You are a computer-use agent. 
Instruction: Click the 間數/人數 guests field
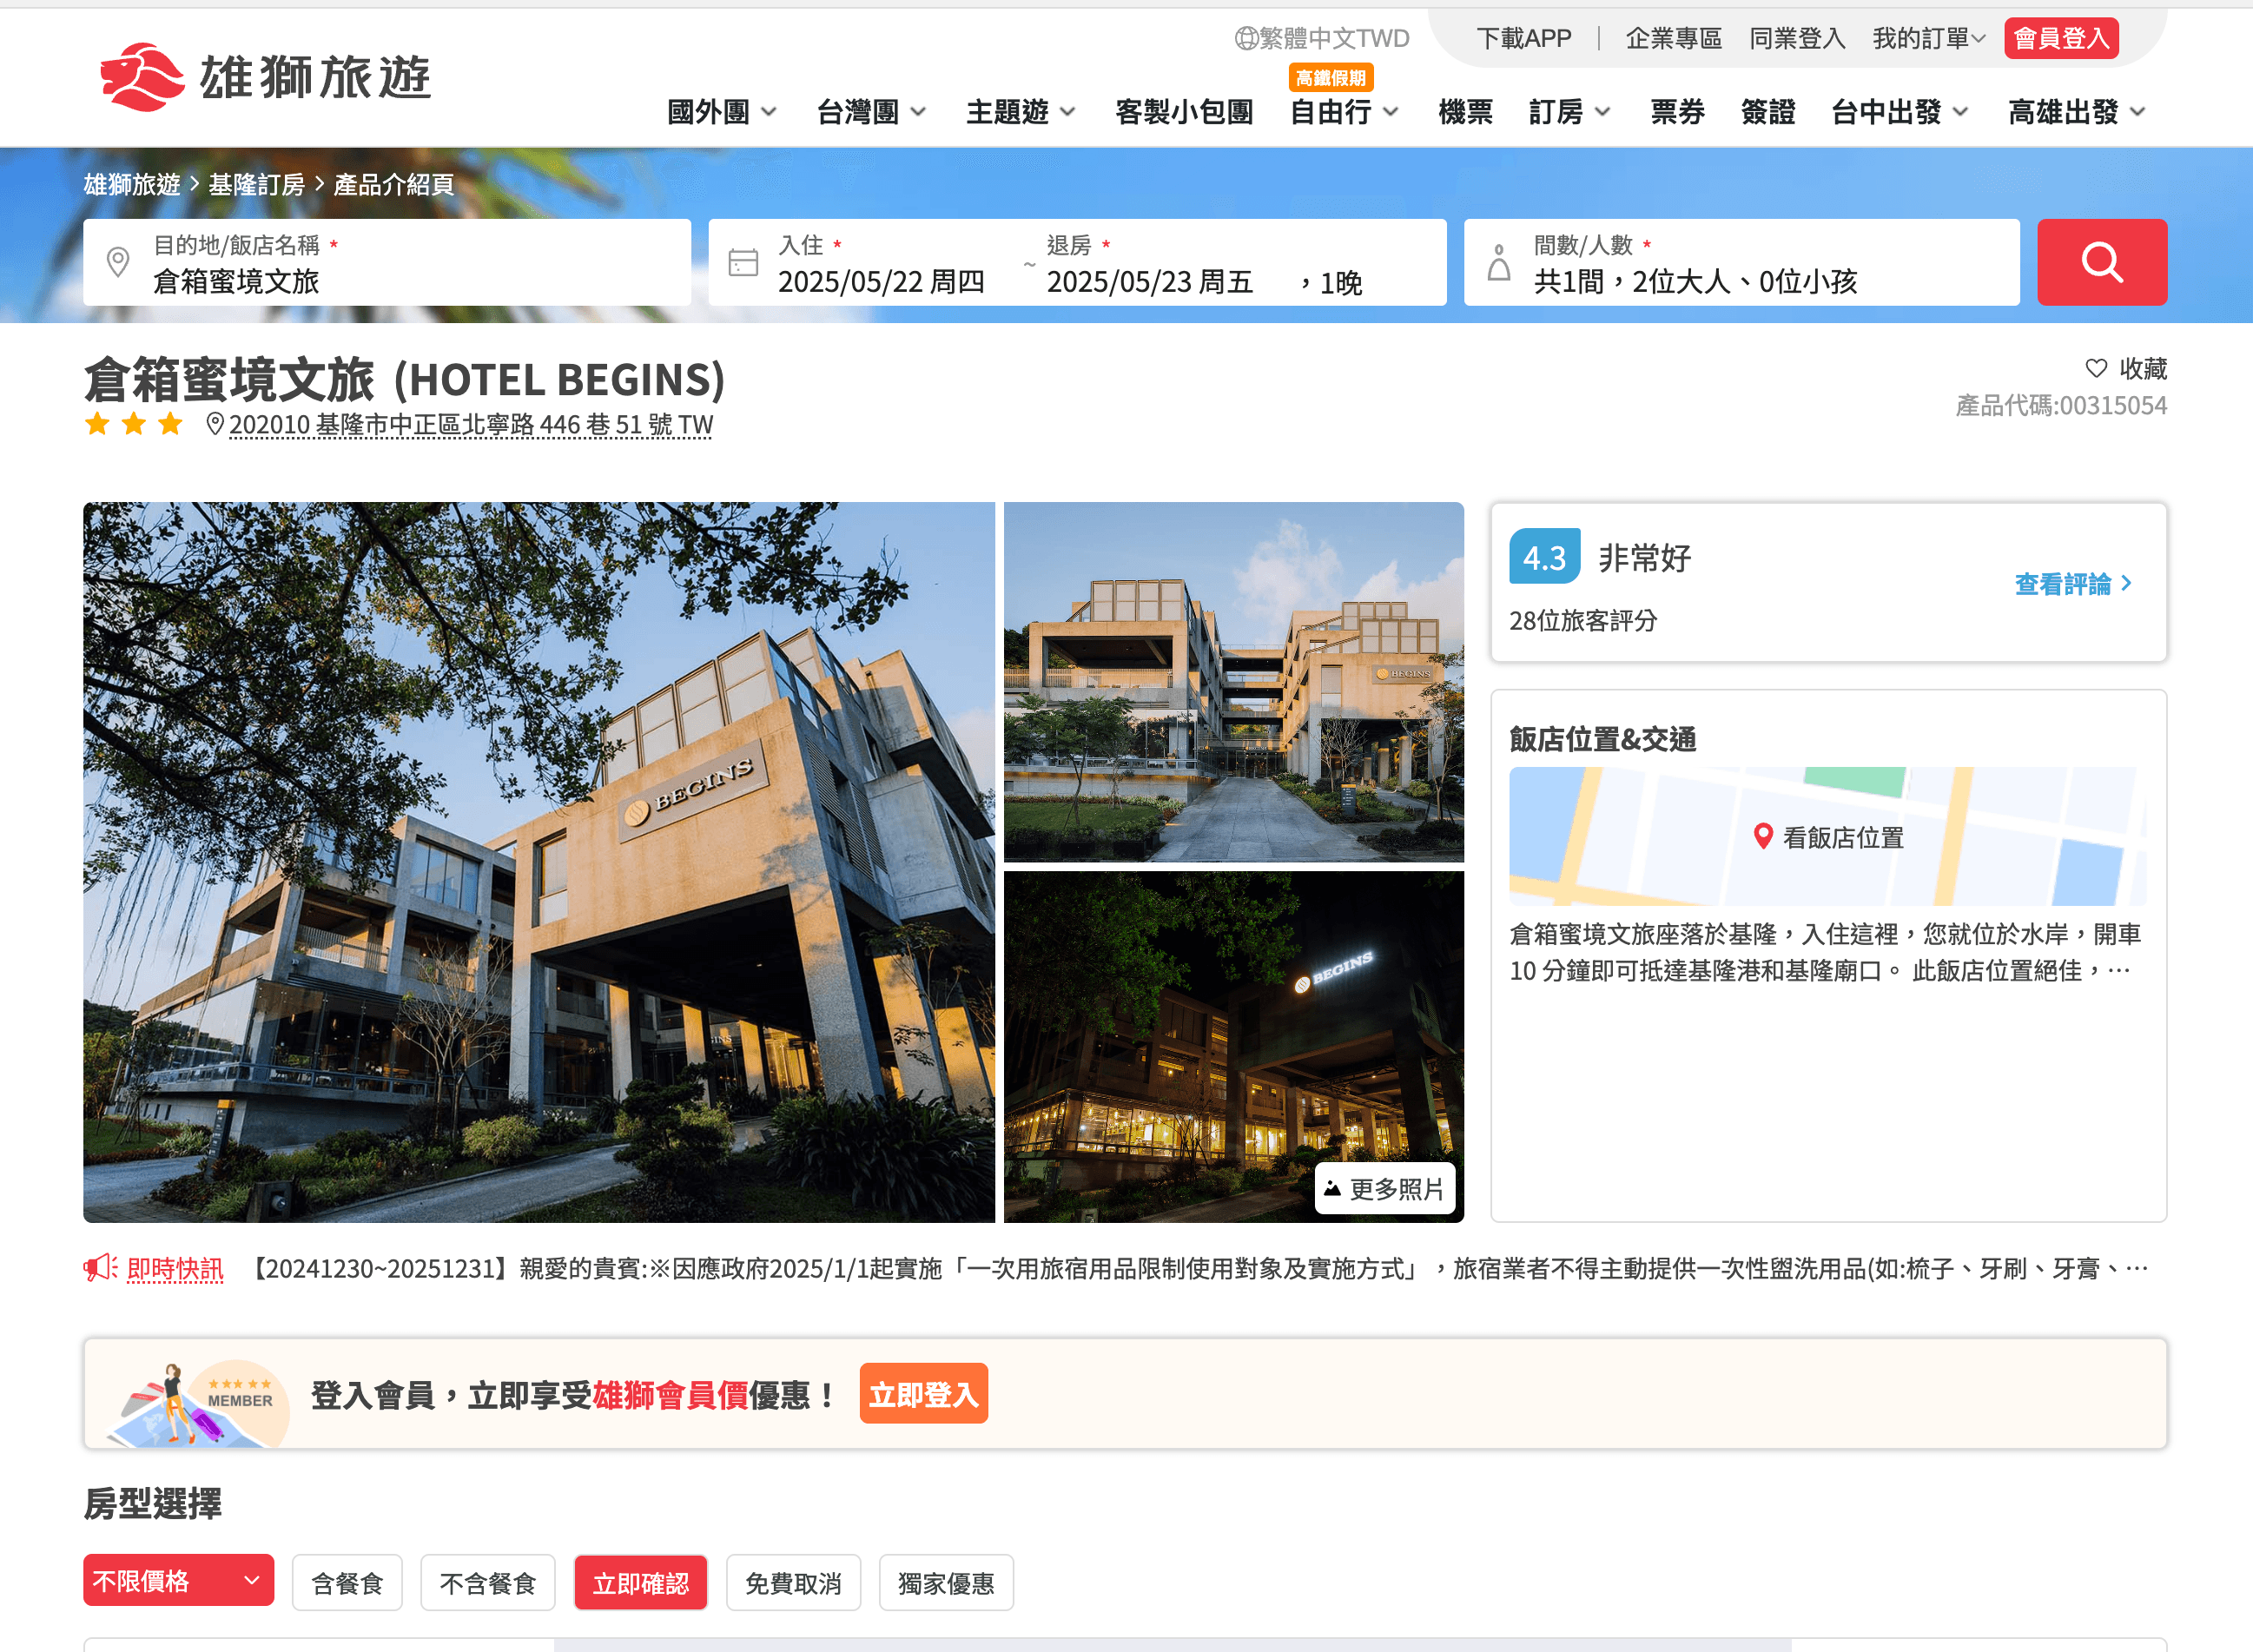tap(1741, 262)
